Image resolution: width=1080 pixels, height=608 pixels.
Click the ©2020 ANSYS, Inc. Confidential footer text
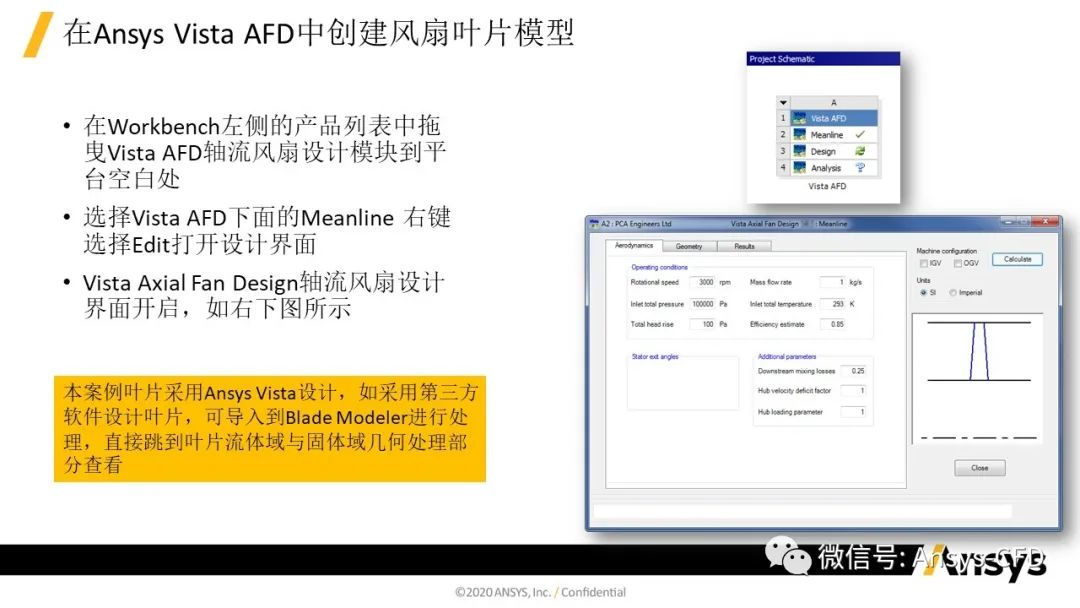[x=540, y=592]
